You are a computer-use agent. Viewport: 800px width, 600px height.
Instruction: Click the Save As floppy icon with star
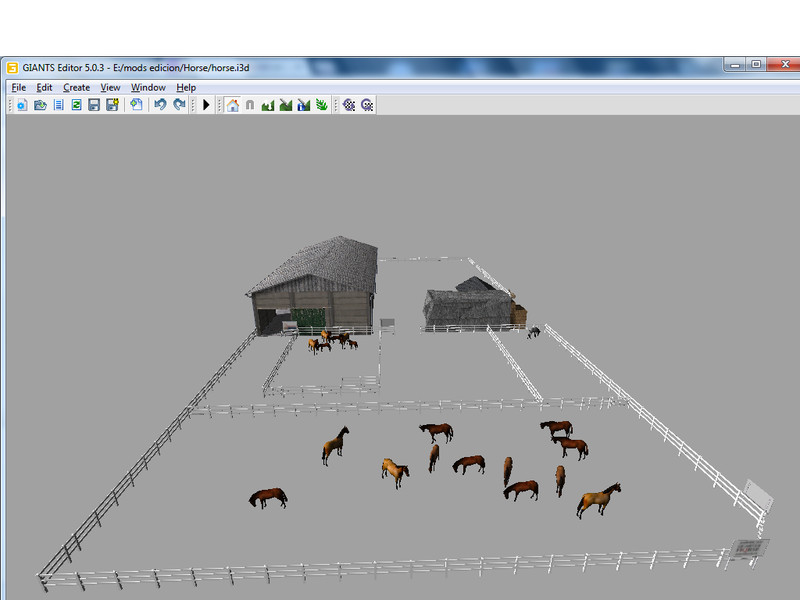tap(112, 105)
